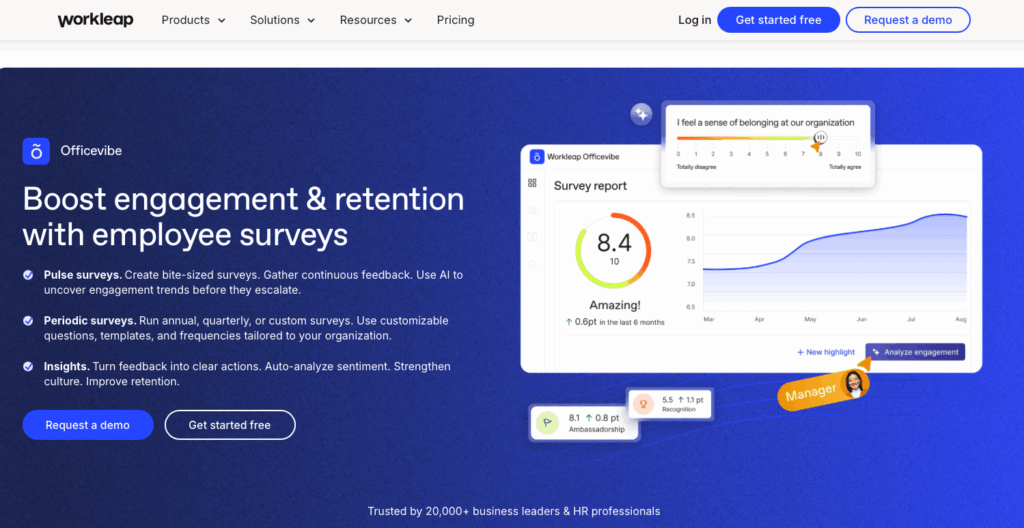Click the Ambassadorship flag icon
Viewport: 1024px width, 528px height.
[x=546, y=423]
